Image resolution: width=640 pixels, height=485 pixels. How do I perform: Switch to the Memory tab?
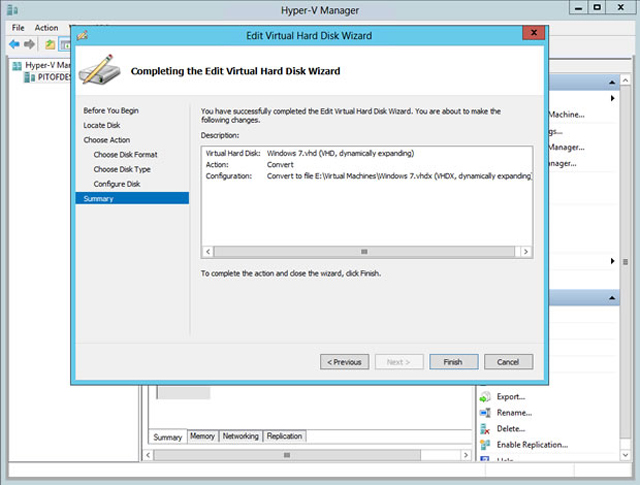coord(202,436)
